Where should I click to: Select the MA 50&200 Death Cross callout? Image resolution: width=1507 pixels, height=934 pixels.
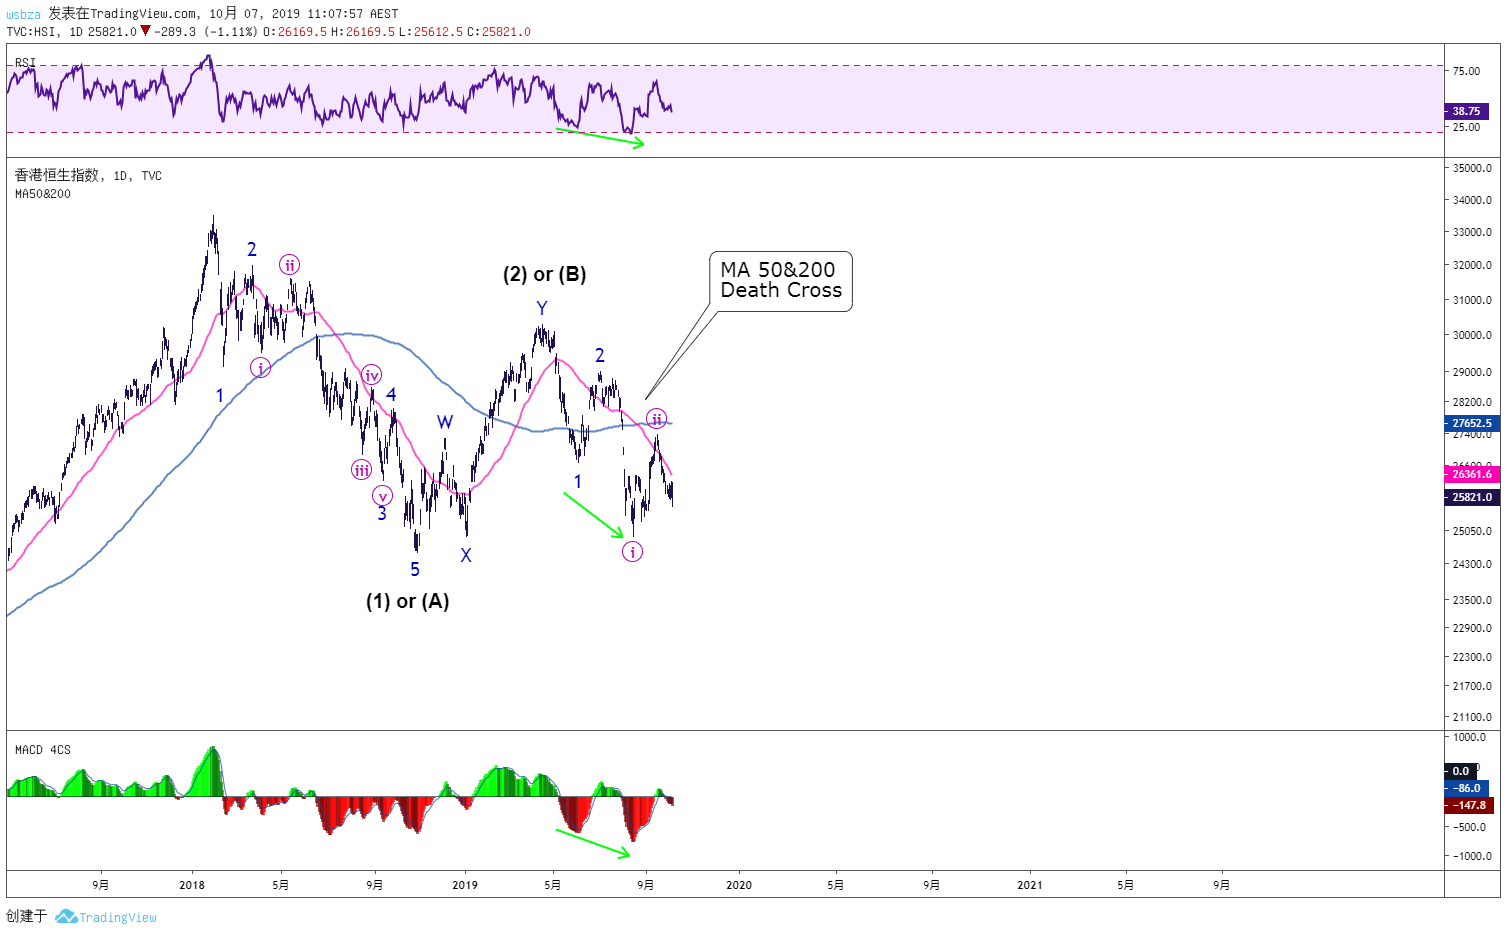781,281
